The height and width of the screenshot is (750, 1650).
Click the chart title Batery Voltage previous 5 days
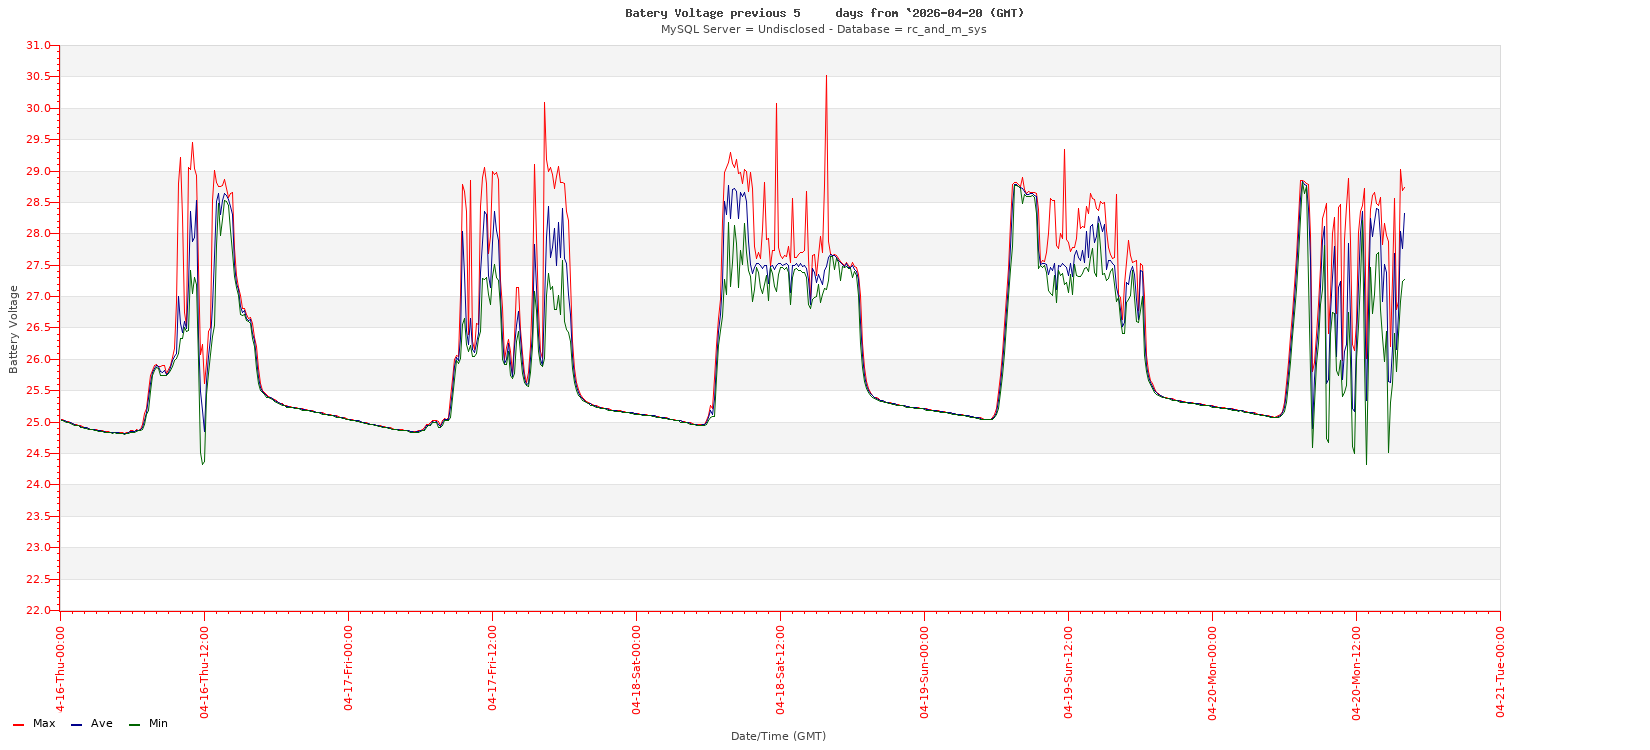coord(824,13)
